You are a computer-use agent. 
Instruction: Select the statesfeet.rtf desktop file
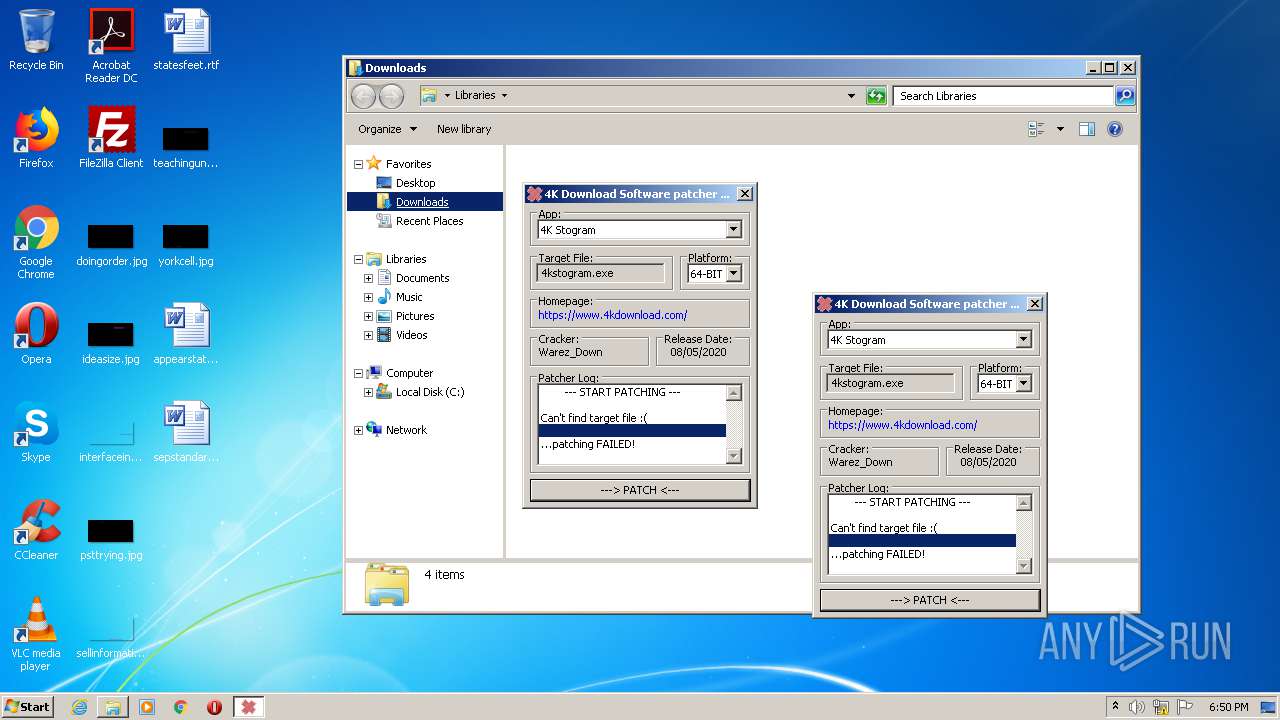point(186,40)
